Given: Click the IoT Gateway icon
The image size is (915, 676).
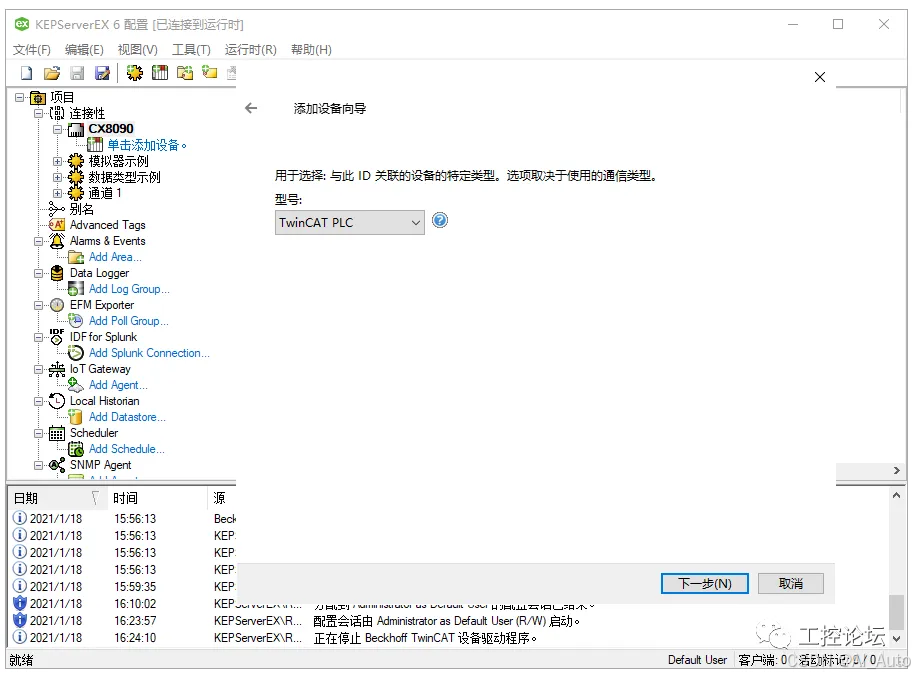Looking at the screenshot, I should coord(57,369).
